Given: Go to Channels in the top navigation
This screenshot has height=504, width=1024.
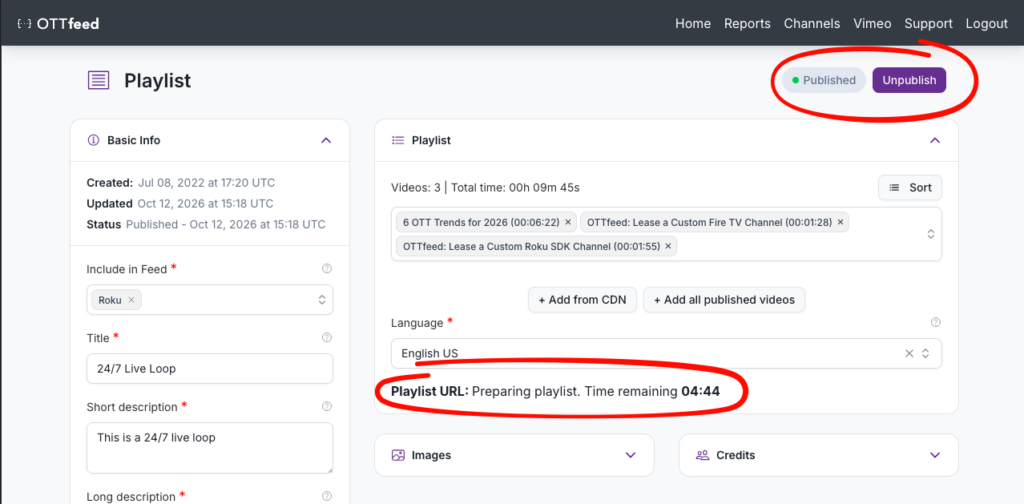Looking at the screenshot, I should tap(812, 24).
